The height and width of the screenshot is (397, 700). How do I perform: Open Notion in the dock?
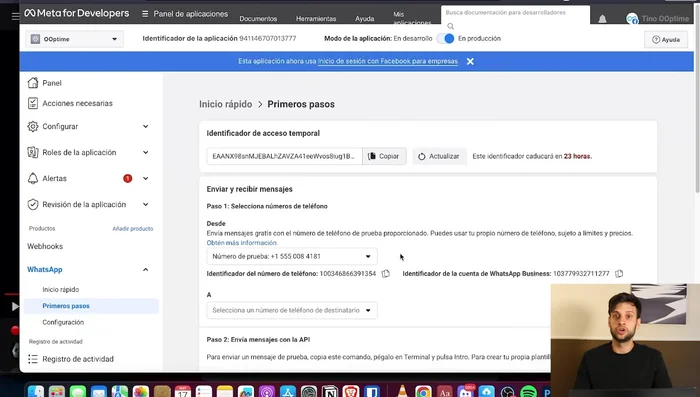pos(330,392)
